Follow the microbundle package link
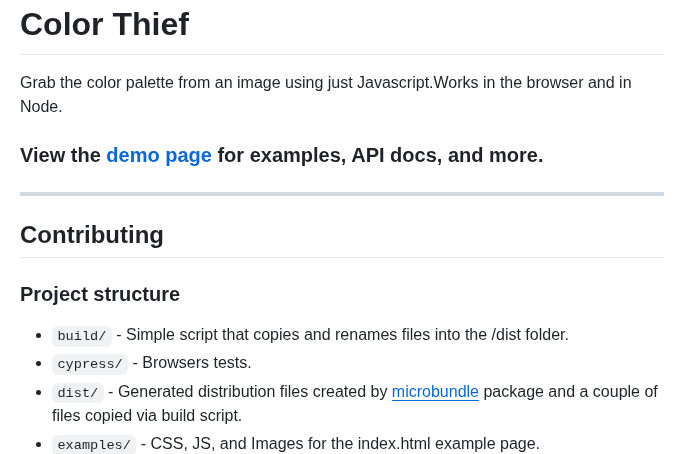 [x=435, y=392]
